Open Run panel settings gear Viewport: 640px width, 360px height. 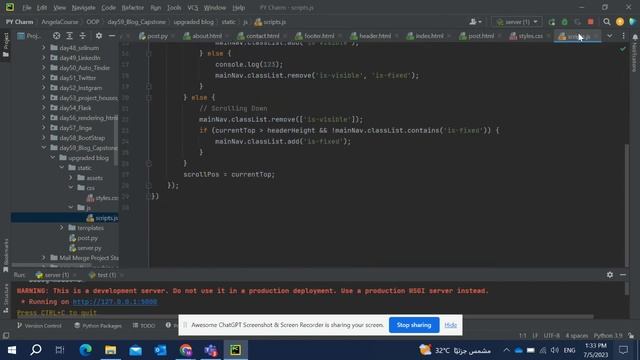610,275
